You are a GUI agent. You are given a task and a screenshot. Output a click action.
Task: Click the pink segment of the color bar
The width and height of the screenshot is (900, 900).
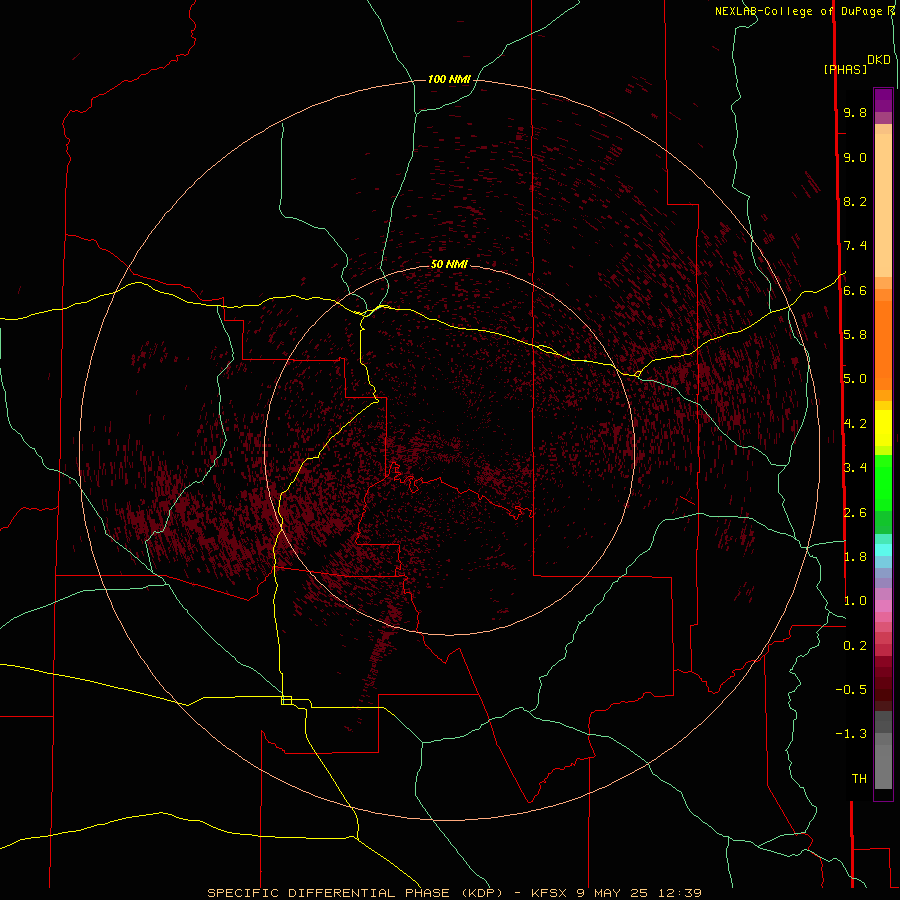point(883,606)
